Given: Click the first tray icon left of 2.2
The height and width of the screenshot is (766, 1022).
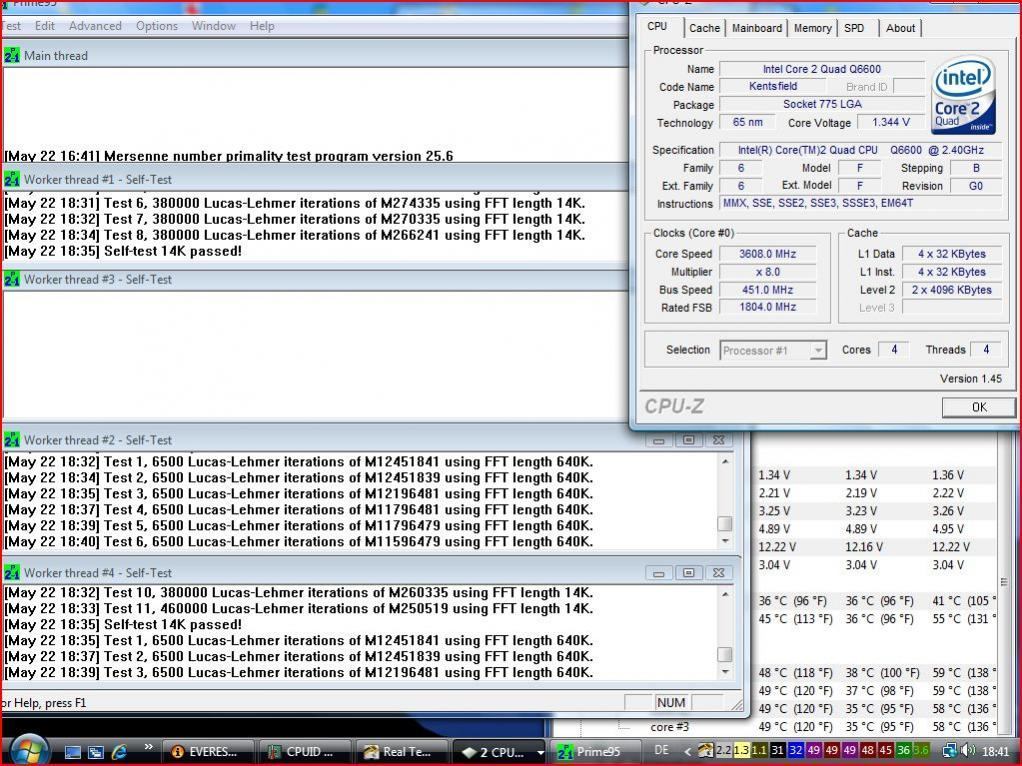Looking at the screenshot, I should [705, 750].
